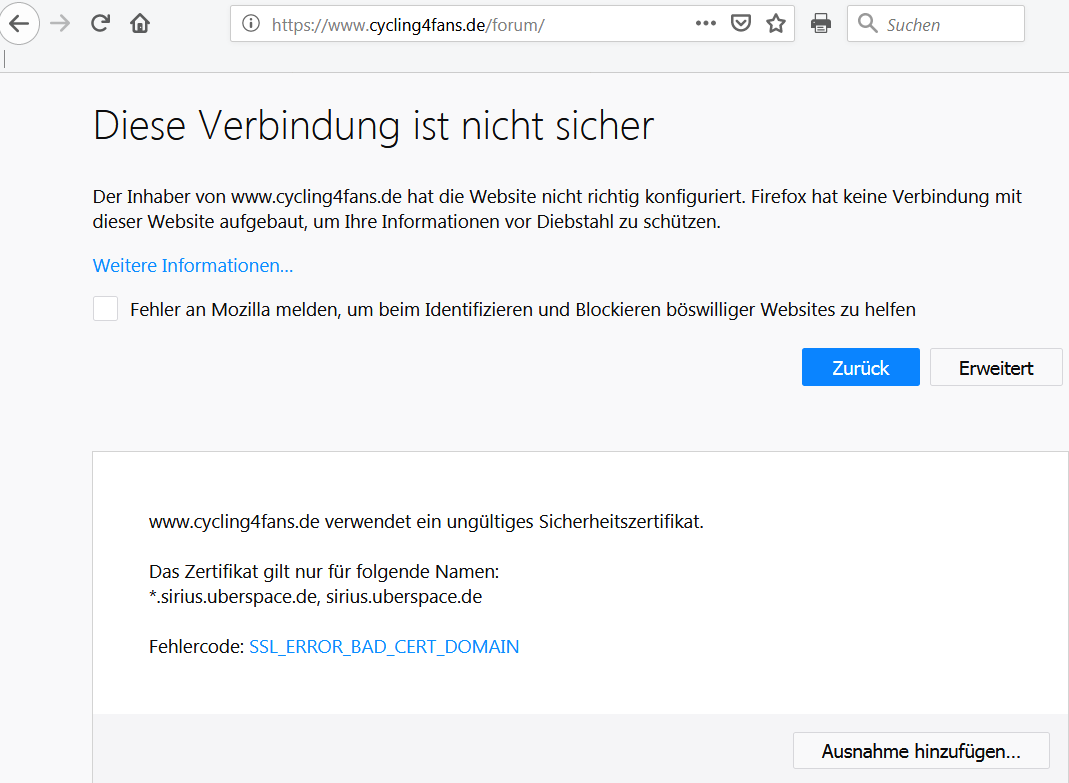Collapse details via the Erweitert button
The height and width of the screenshot is (783, 1069).
pyautogui.click(x=995, y=368)
